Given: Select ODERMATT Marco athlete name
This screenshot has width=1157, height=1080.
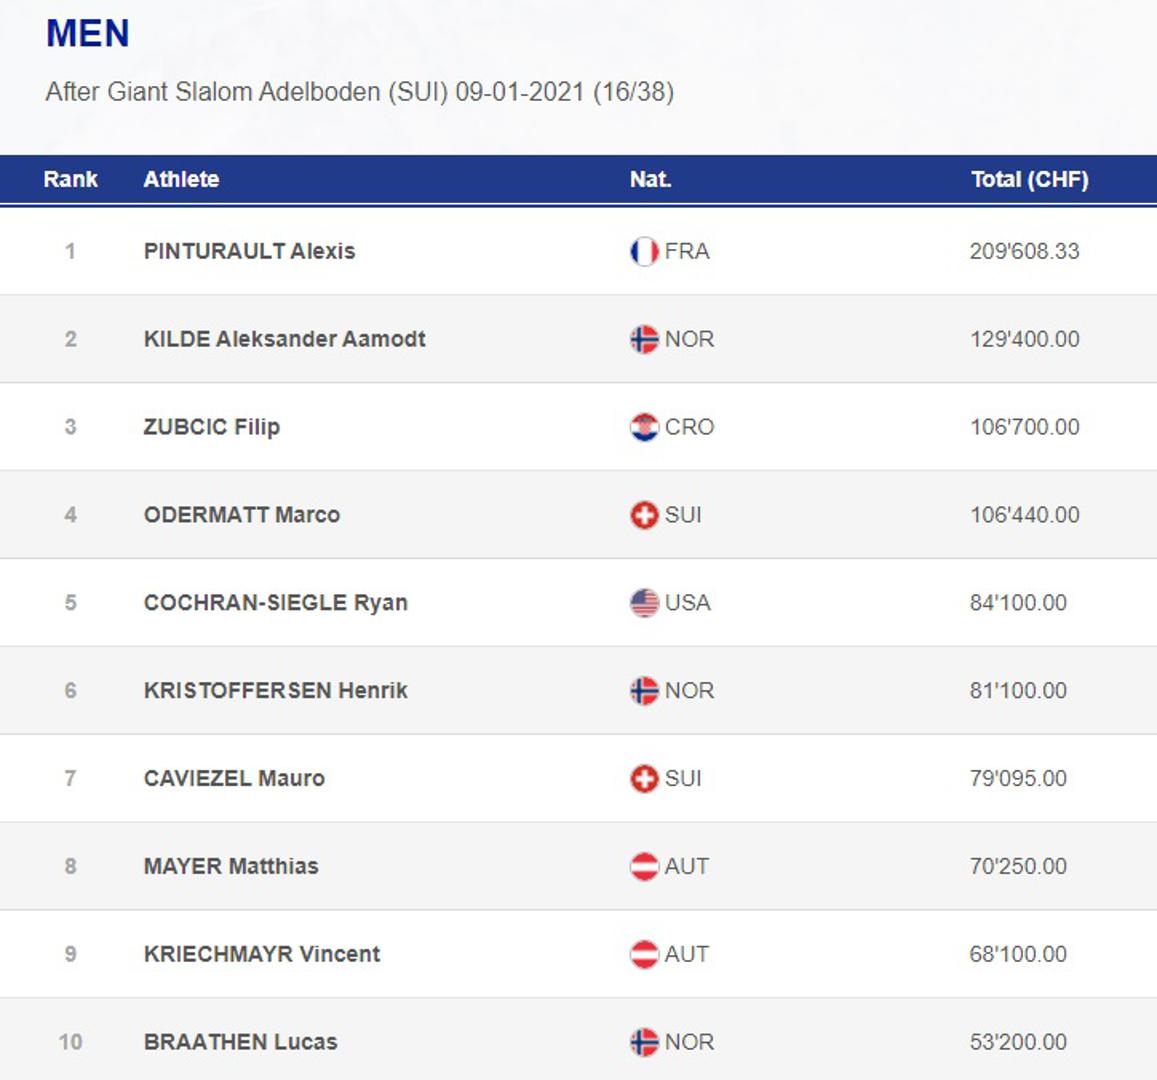Looking at the screenshot, I should pyautogui.click(x=241, y=515).
